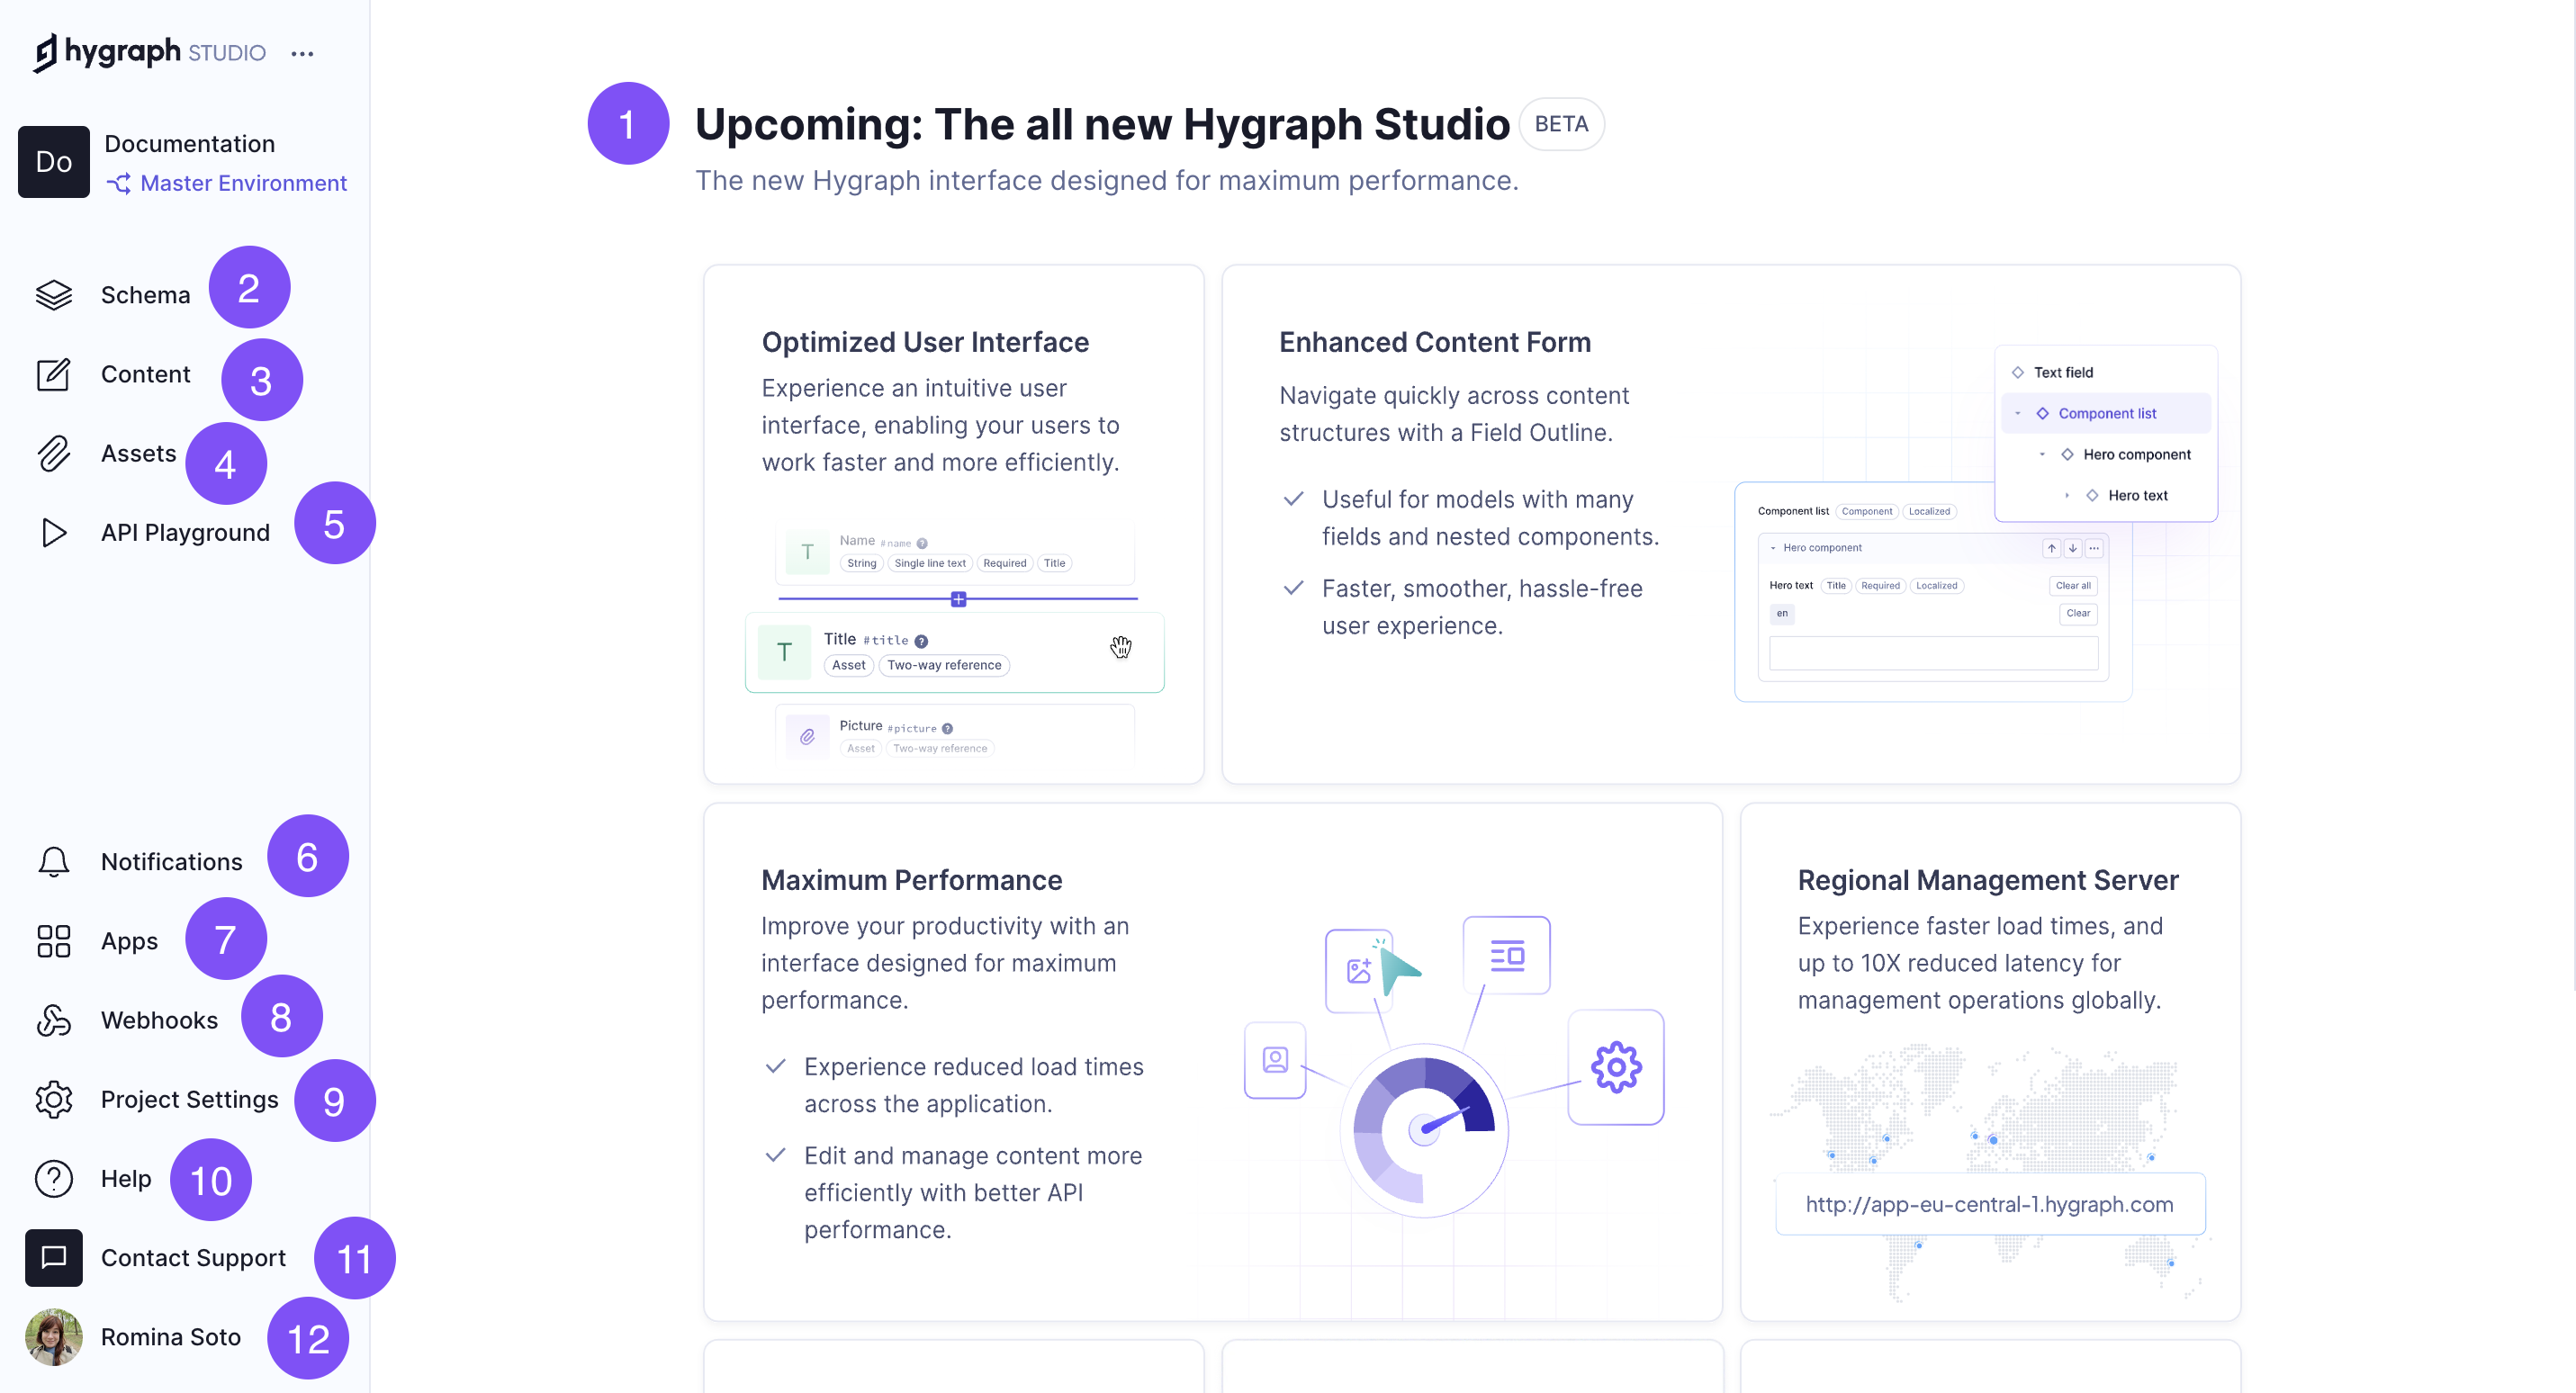This screenshot has width=2576, height=1393.
Task: Open Project Settings
Action: [187, 1098]
